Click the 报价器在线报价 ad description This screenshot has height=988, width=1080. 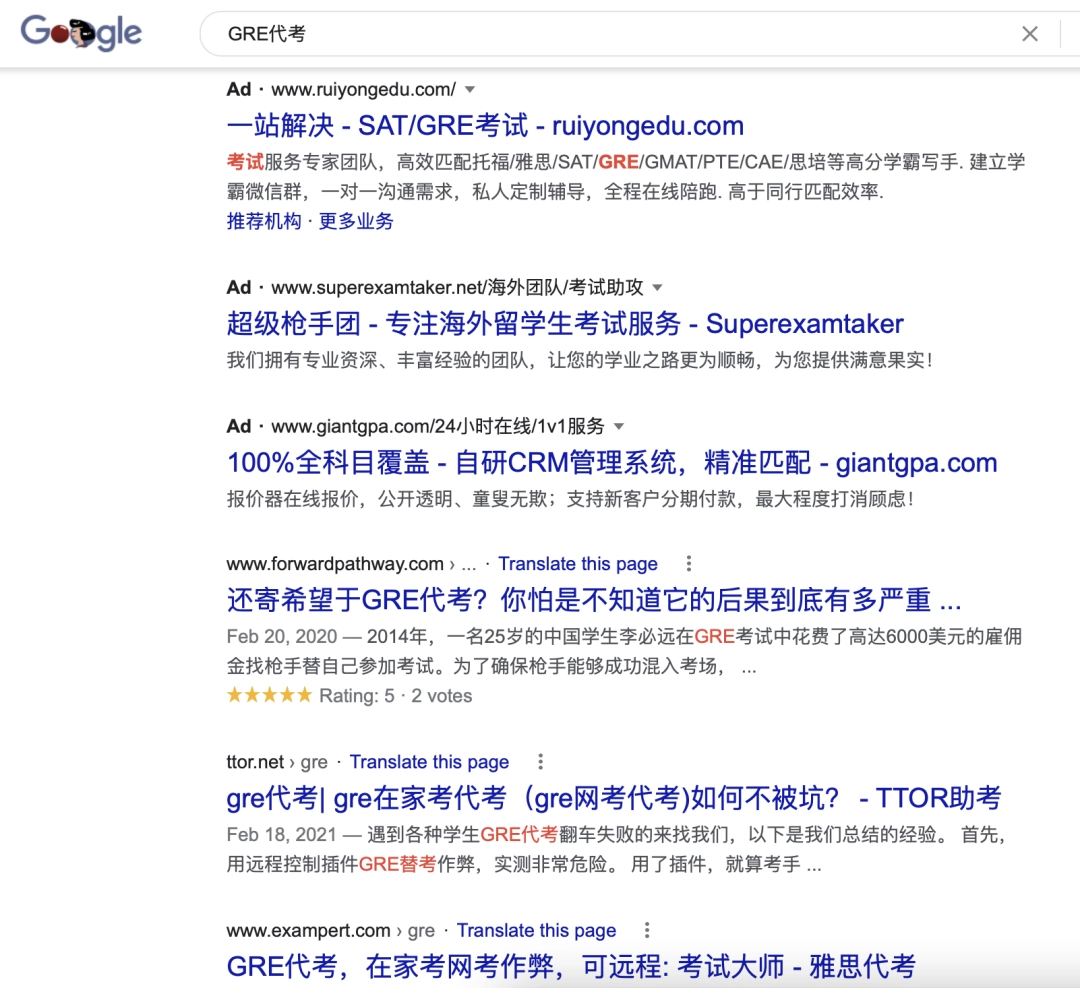[x=570, y=500]
